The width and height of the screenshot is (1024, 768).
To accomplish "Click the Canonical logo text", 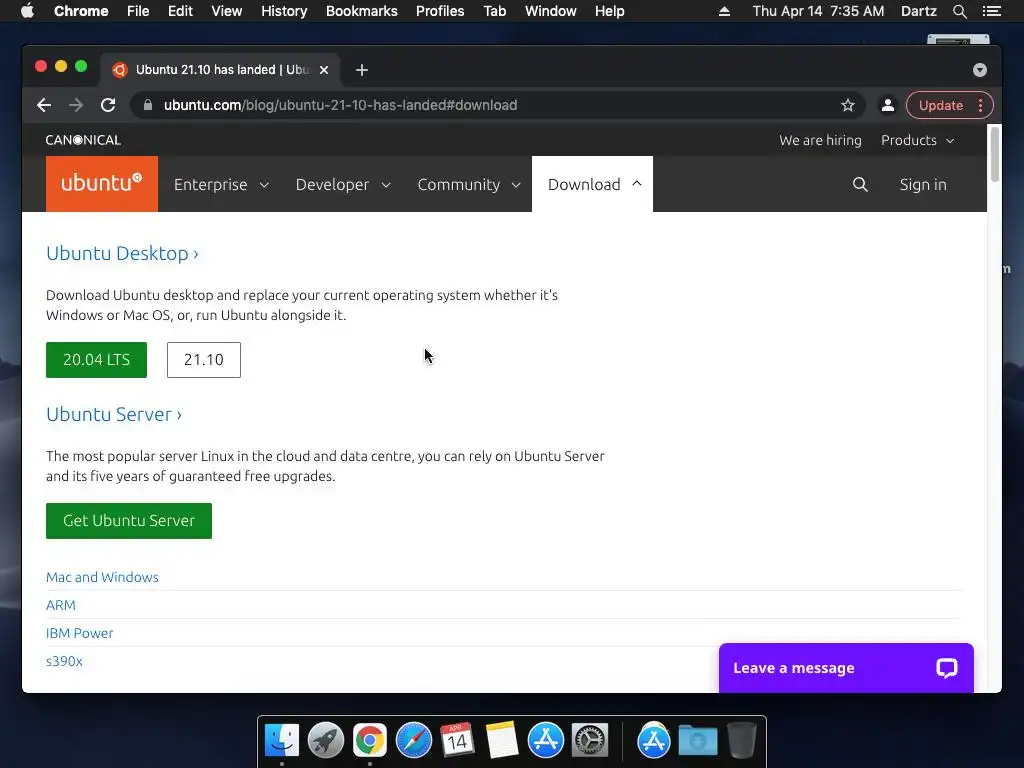I will [83, 140].
